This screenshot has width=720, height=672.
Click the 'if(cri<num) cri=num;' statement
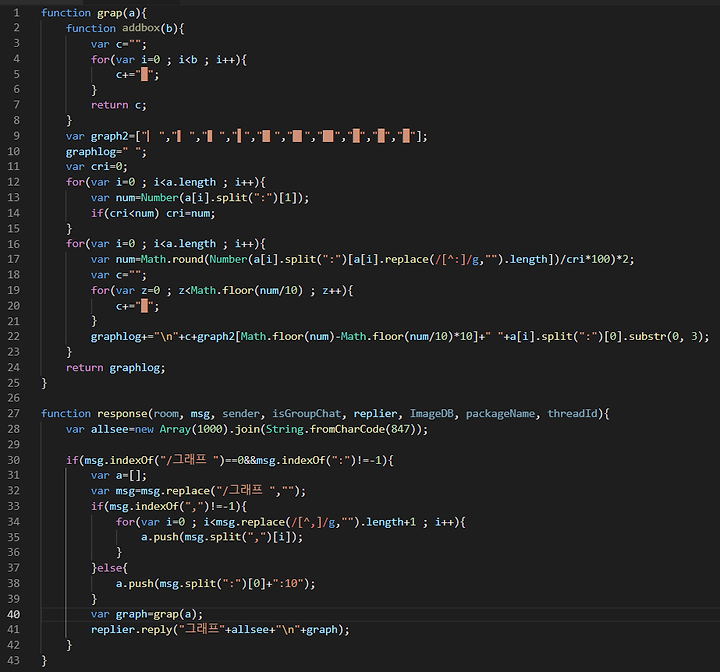(153, 213)
